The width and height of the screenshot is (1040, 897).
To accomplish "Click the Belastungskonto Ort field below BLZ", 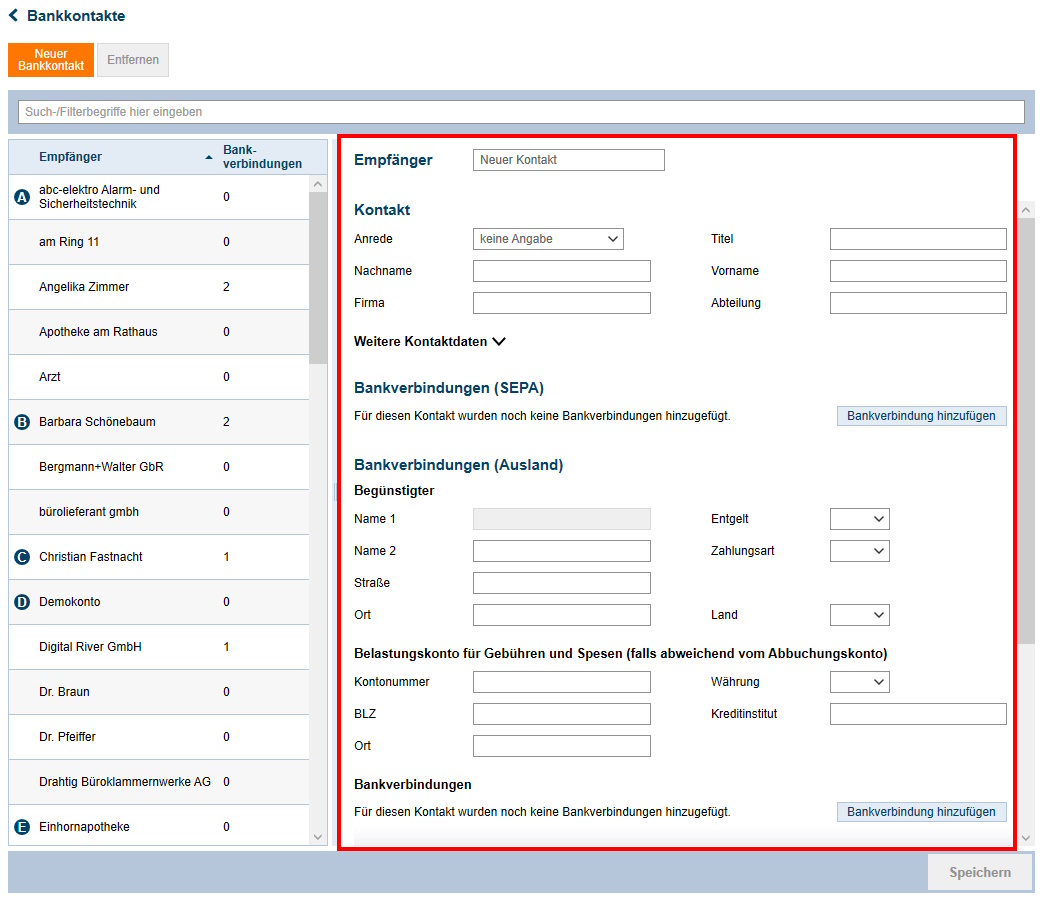I will 562,746.
